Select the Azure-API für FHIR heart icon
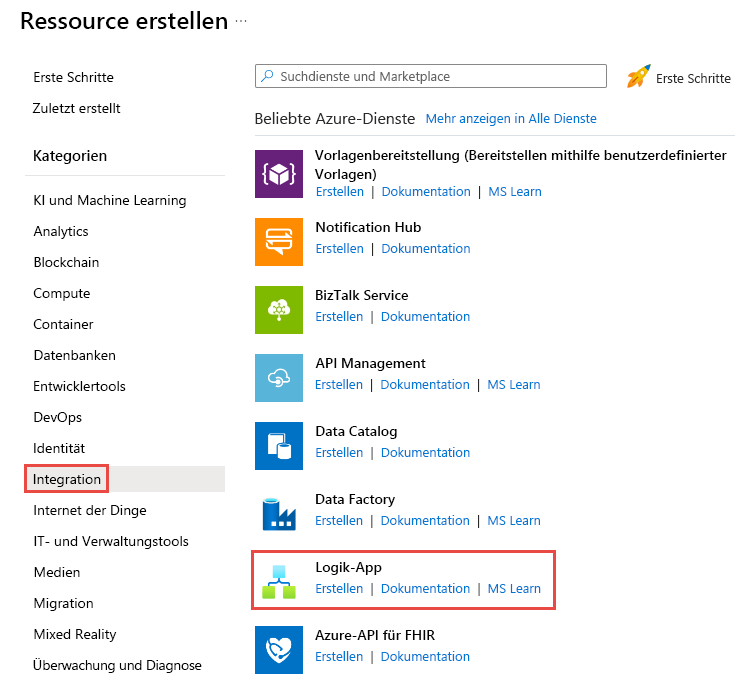 click(279, 650)
